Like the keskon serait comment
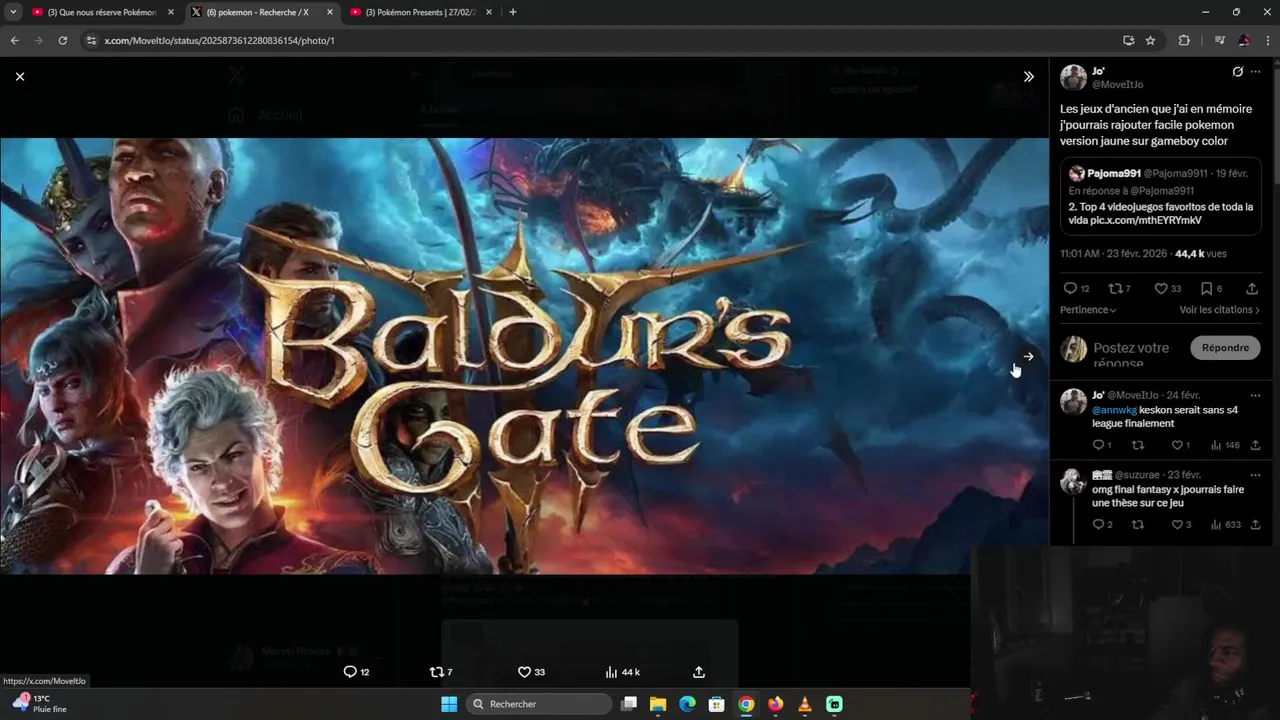This screenshot has height=720, width=1280. coord(1177,445)
